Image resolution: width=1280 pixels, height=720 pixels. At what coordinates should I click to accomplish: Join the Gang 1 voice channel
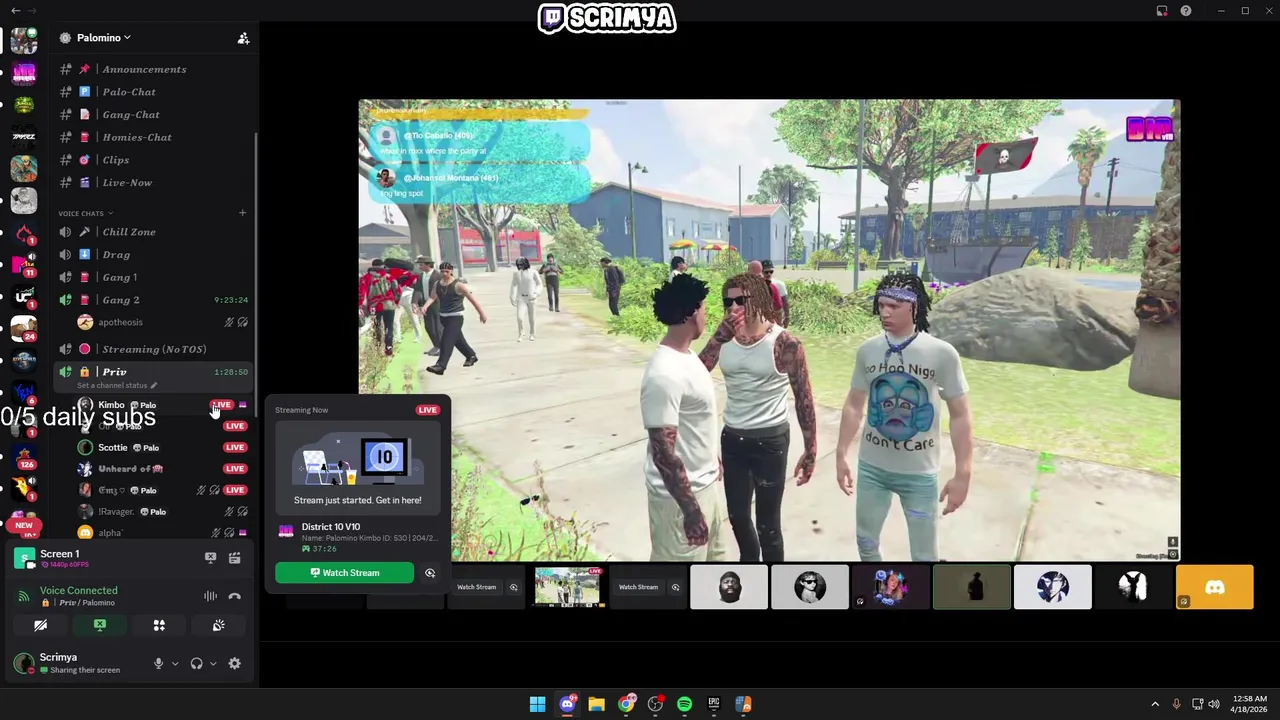pyautogui.click(x=152, y=277)
